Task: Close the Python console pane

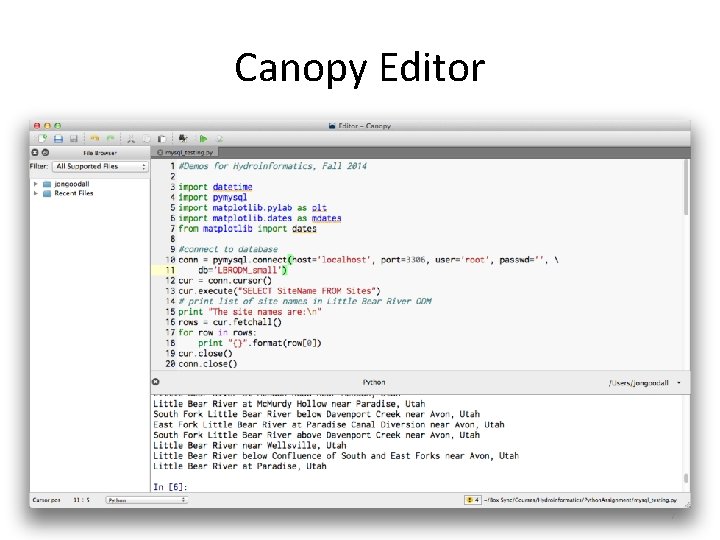Action: (x=156, y=382)
